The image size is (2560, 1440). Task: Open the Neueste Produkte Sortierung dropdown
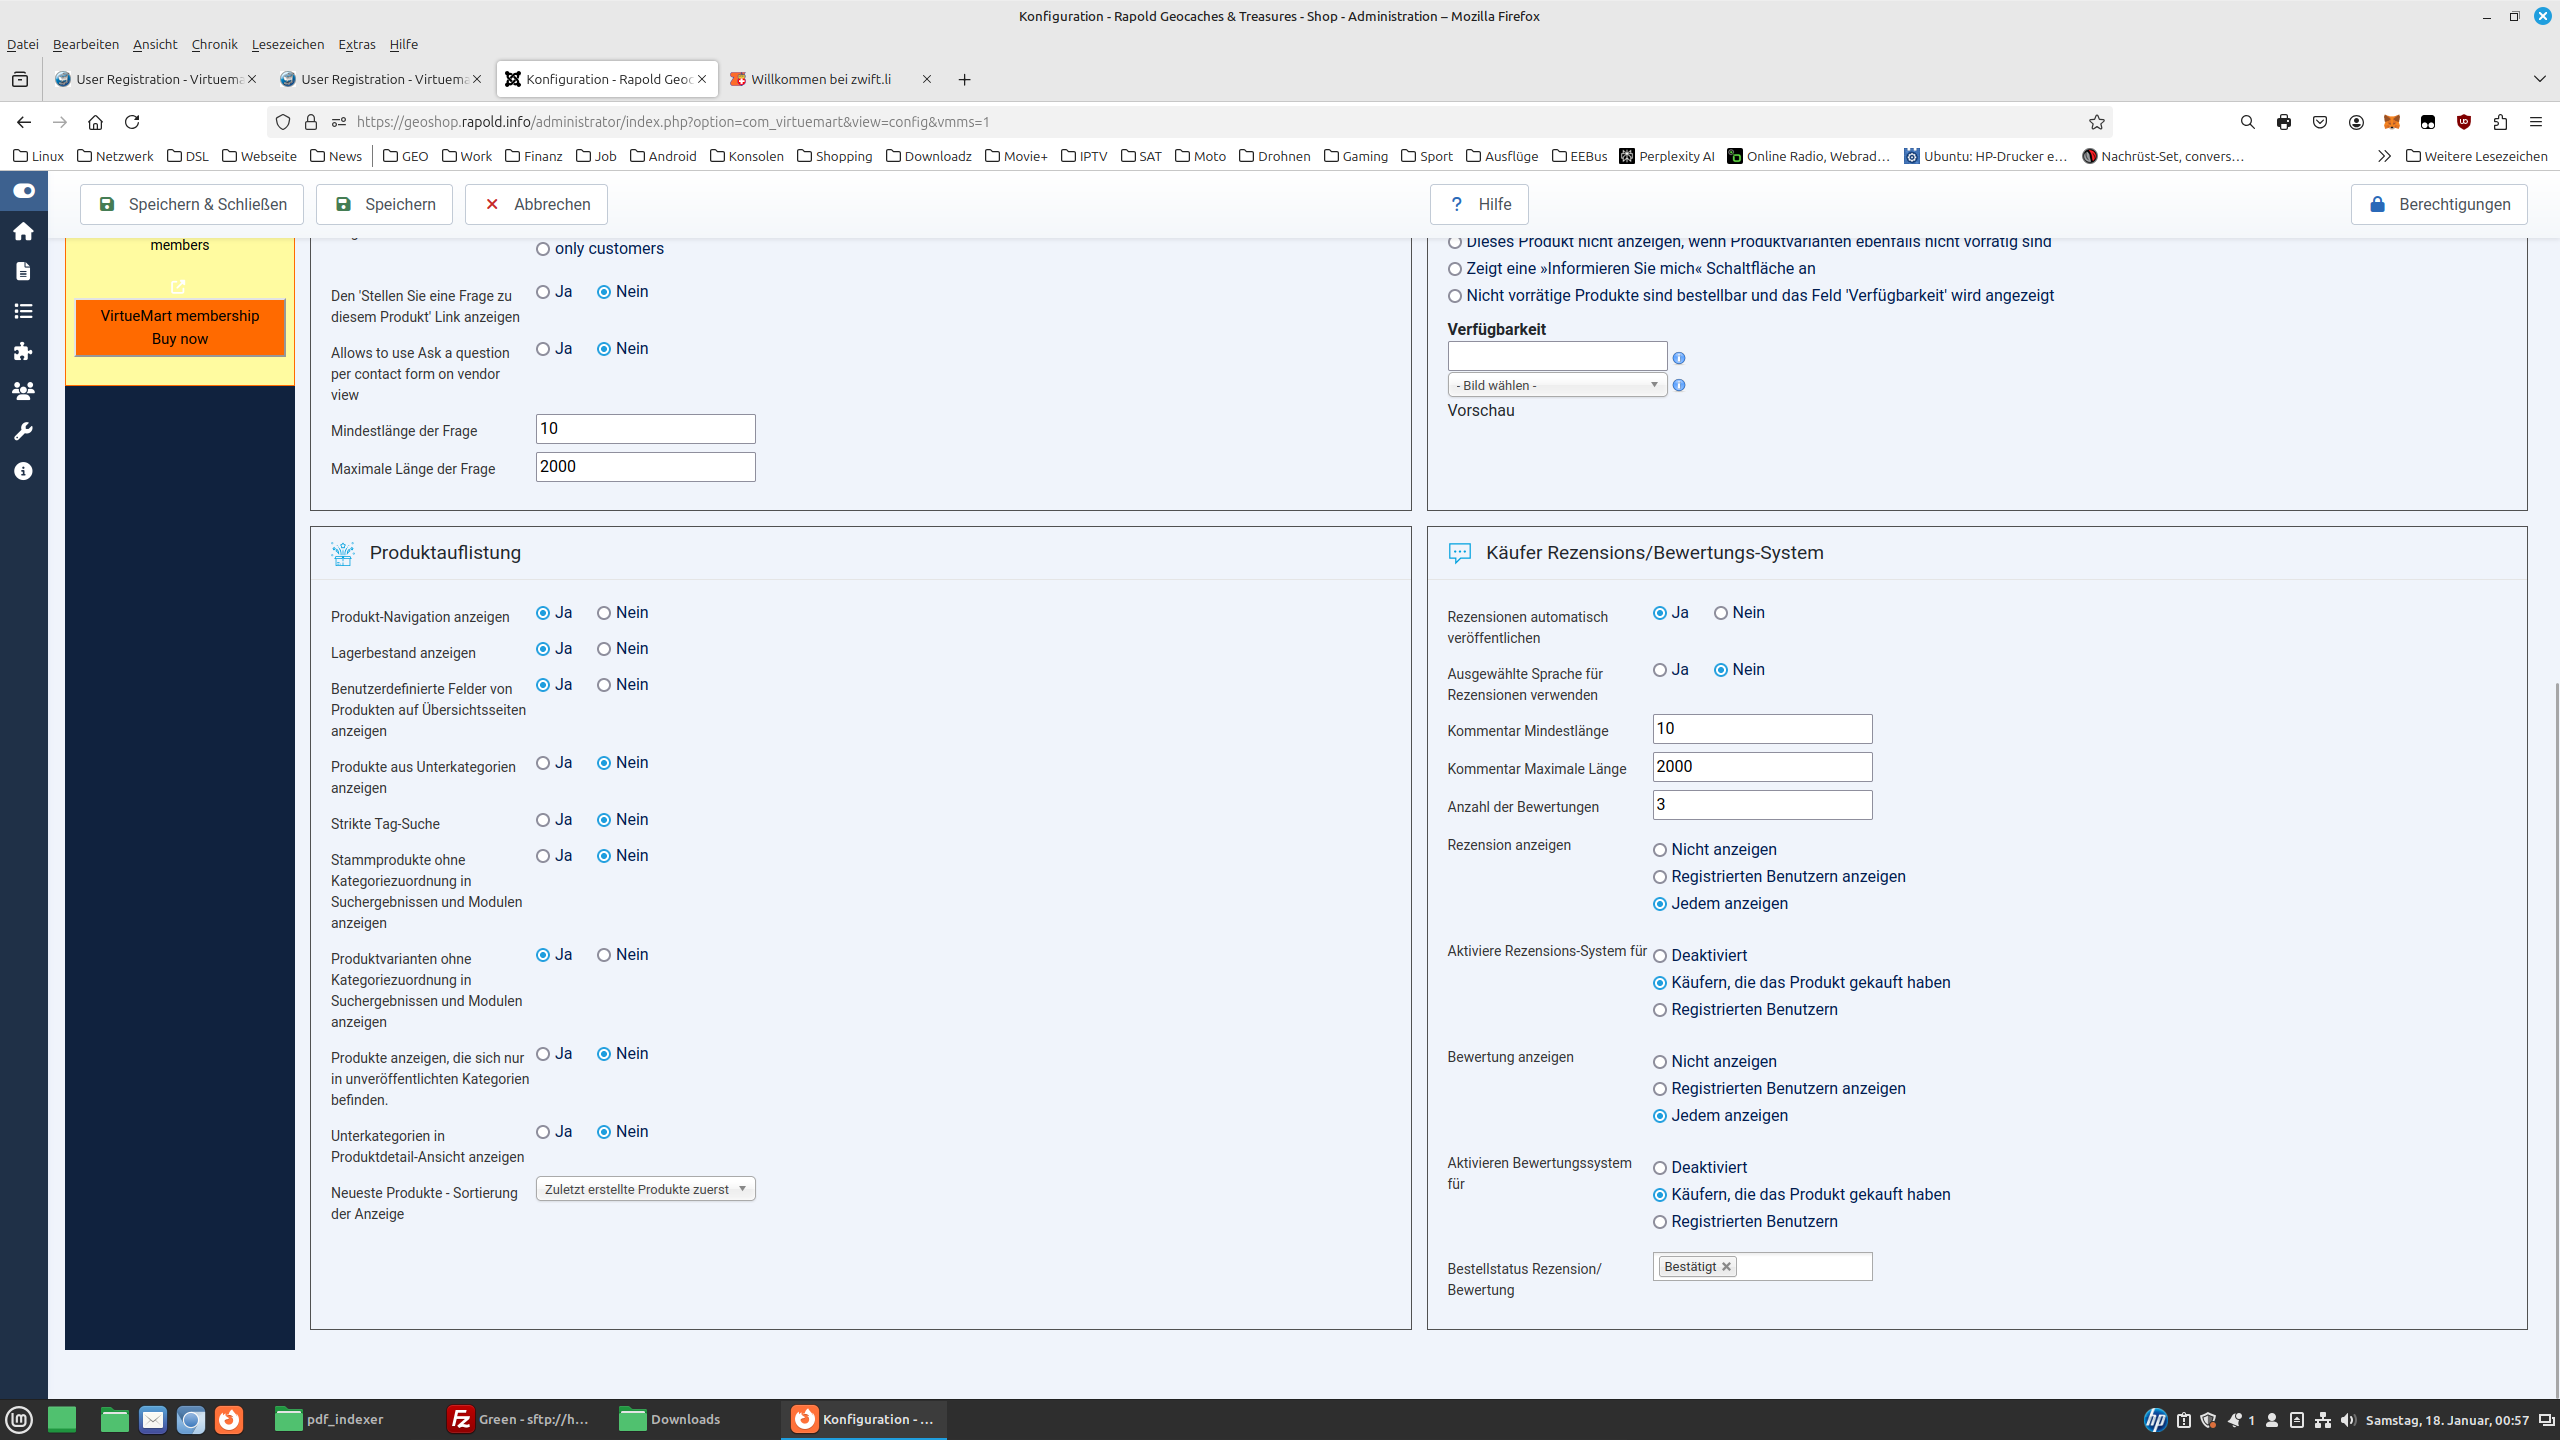pyautogui.click(x=645, y=1189)
